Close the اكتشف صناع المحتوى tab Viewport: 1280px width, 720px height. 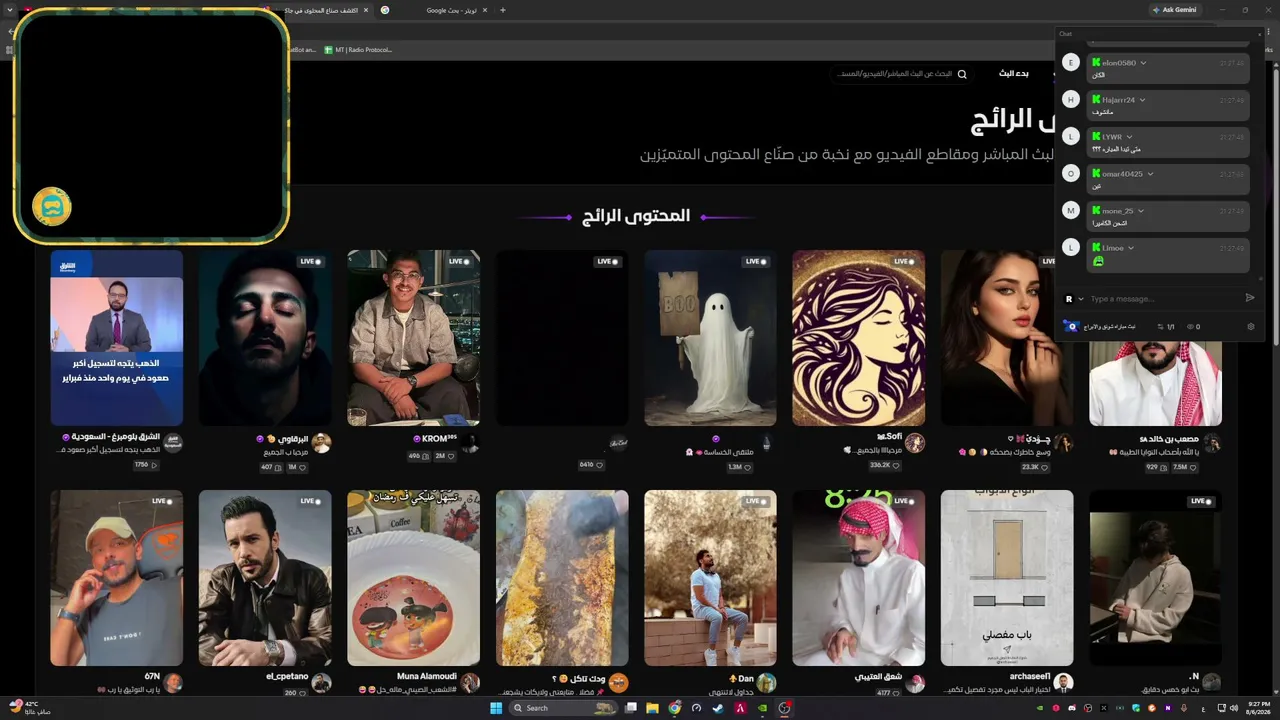[366, 10]
